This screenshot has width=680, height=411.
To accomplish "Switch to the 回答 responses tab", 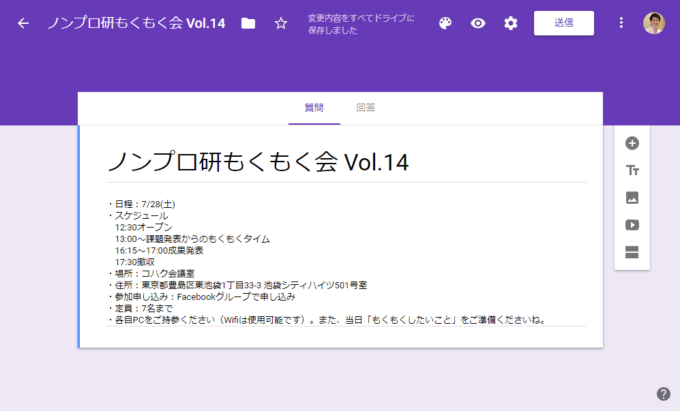I will 366,108.
